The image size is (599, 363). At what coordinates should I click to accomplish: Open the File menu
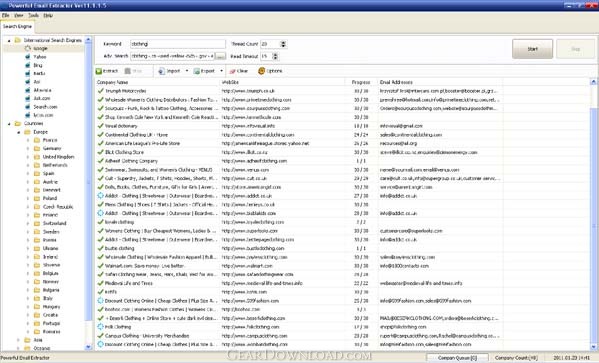tap(5, 15)
